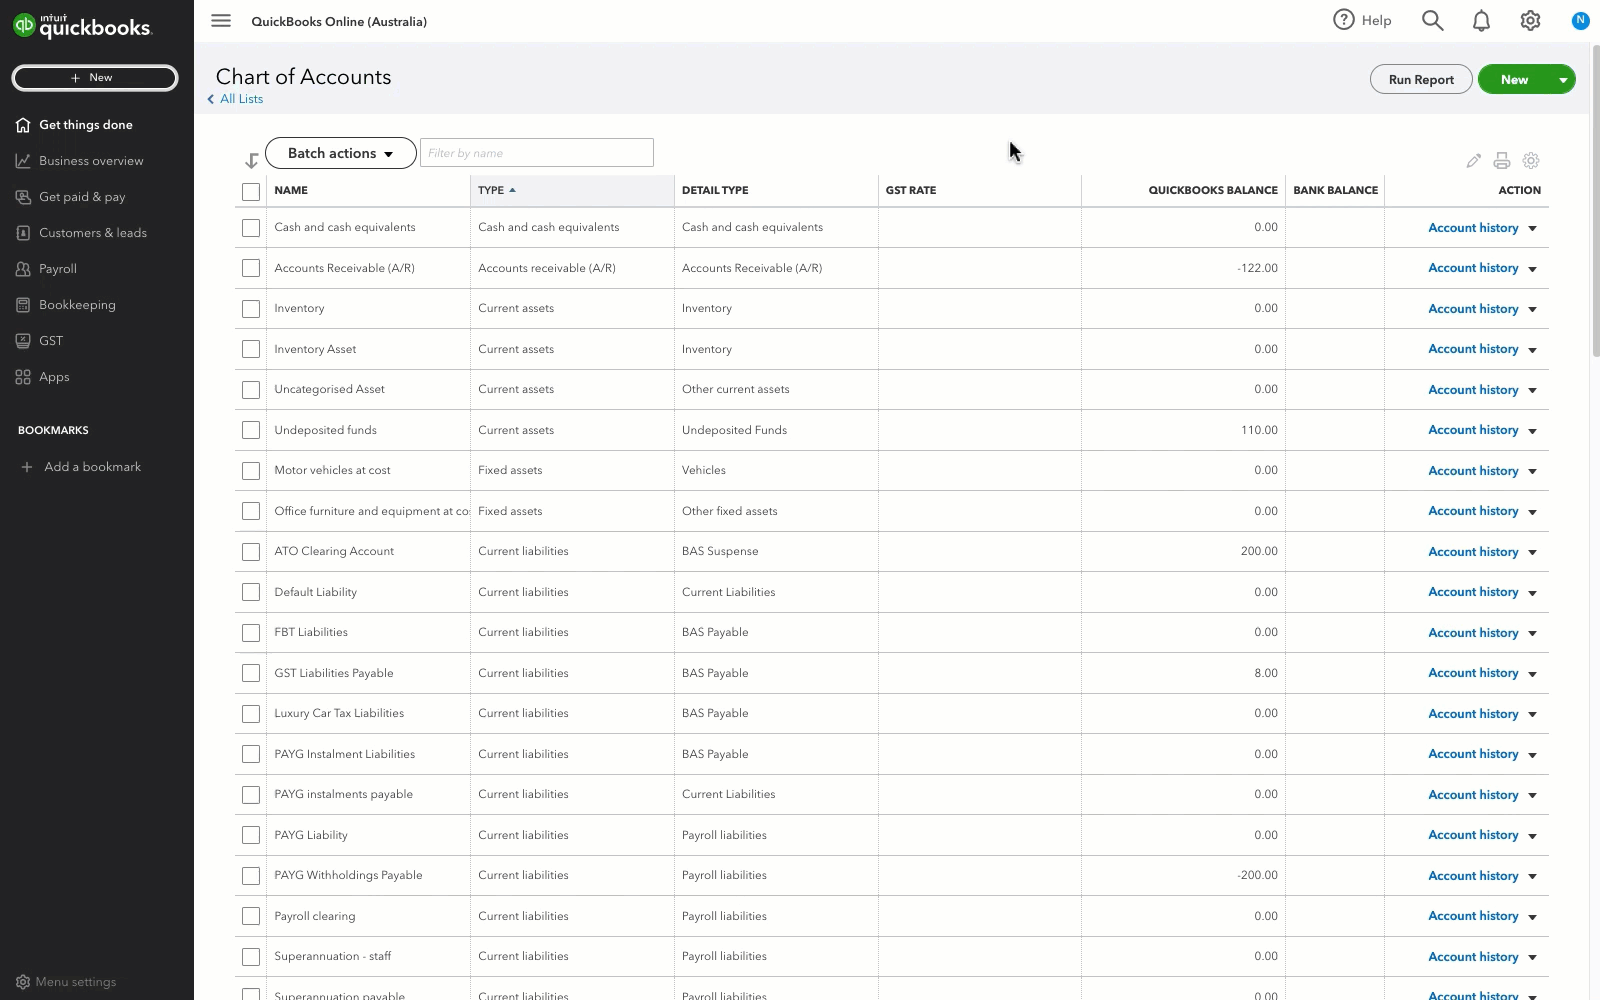1600x1000 pixels.
Task: Open the notifications bell
Action: click(x=1481, y=21)
